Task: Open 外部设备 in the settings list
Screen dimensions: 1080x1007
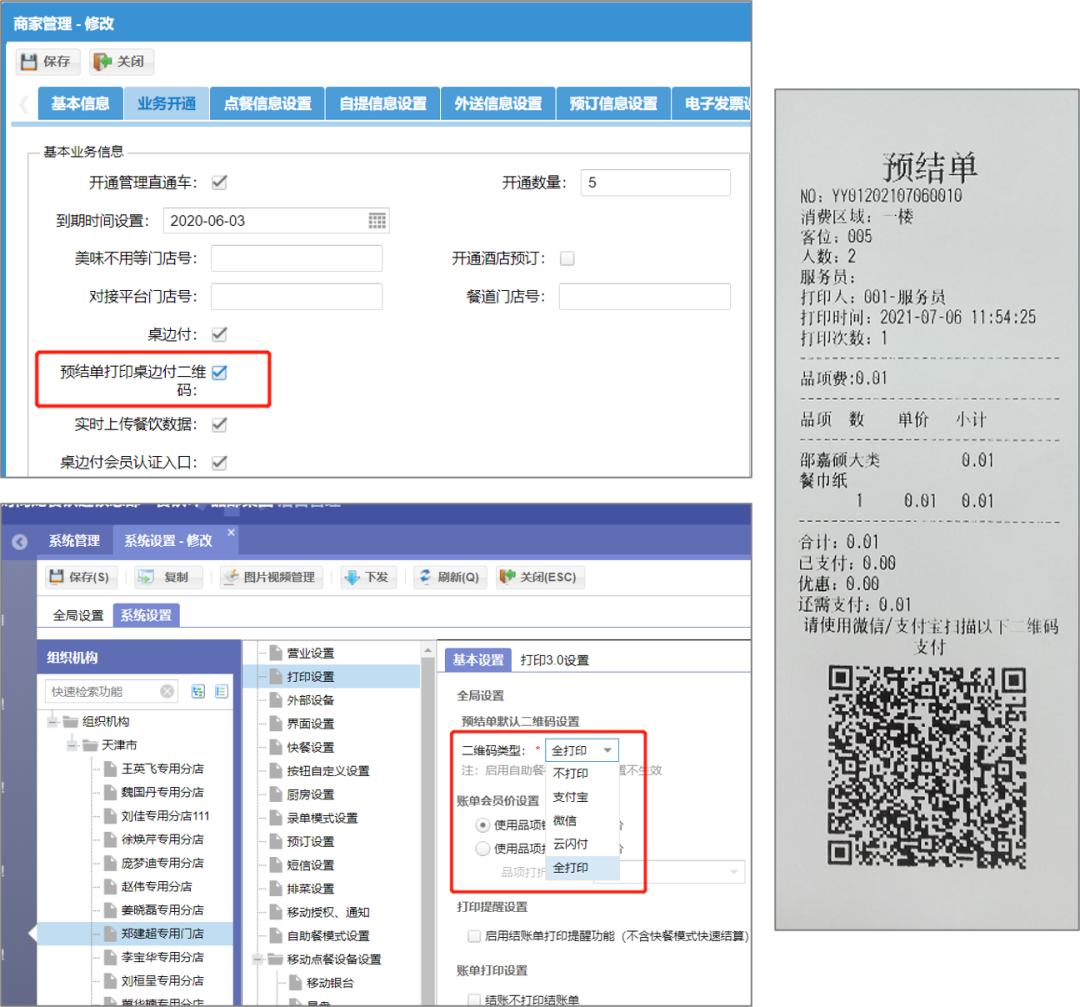Action: (310, 700)
